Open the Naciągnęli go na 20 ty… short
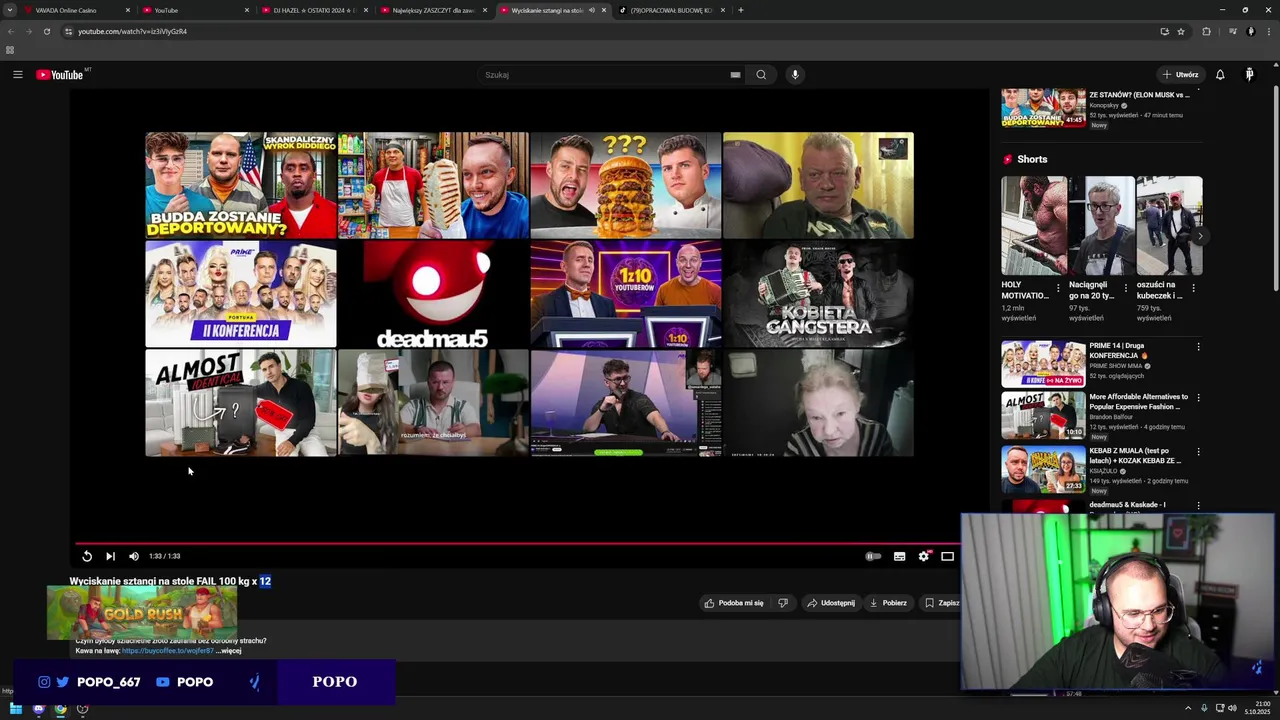This screenshot has height=720, width=1280. [x=1102, y=226]
